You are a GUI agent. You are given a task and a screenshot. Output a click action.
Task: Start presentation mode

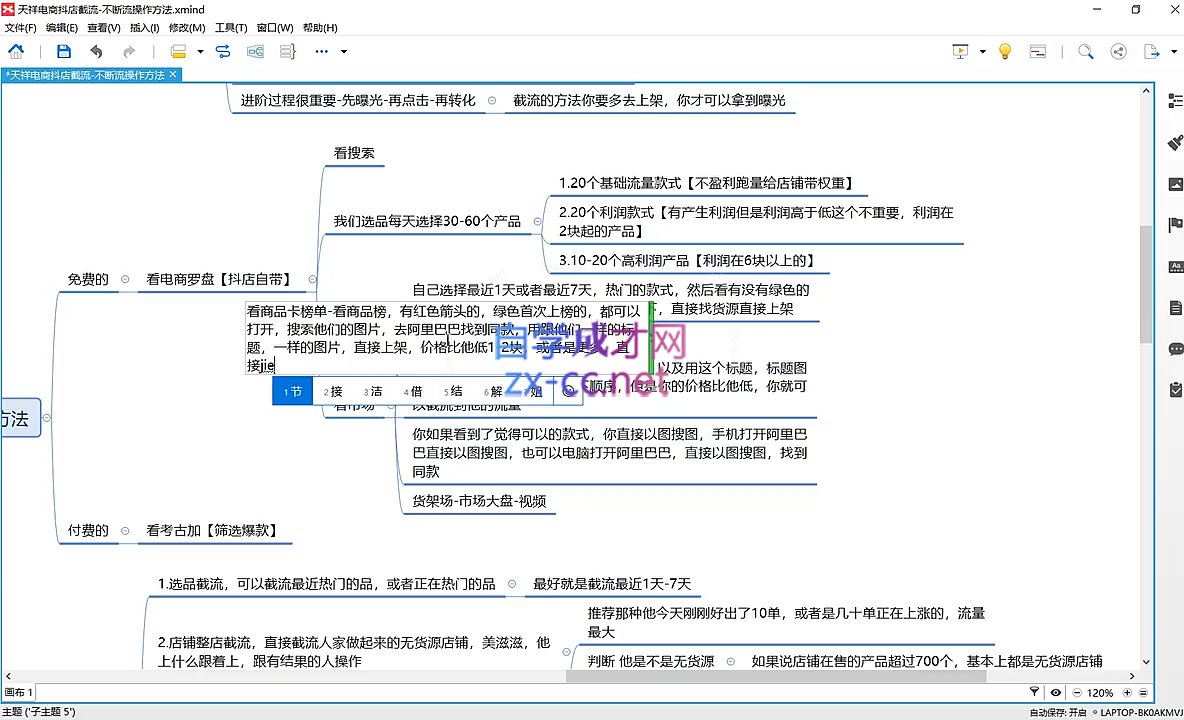960,51
